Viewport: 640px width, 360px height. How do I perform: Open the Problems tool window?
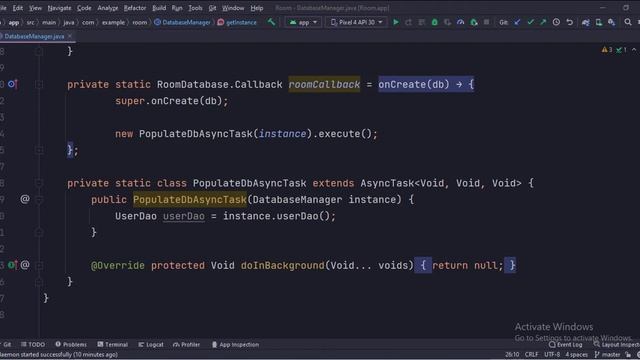click(71, 344)
